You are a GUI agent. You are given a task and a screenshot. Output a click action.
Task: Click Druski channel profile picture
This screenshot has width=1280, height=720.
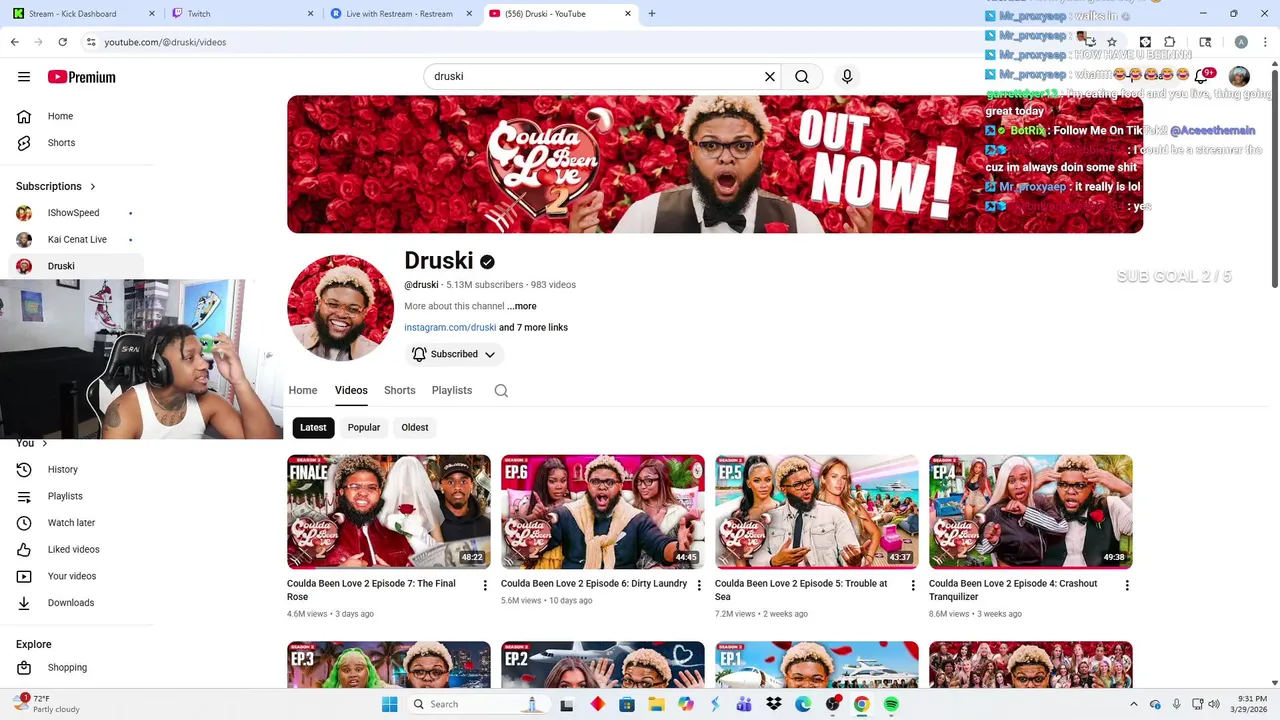340,307
